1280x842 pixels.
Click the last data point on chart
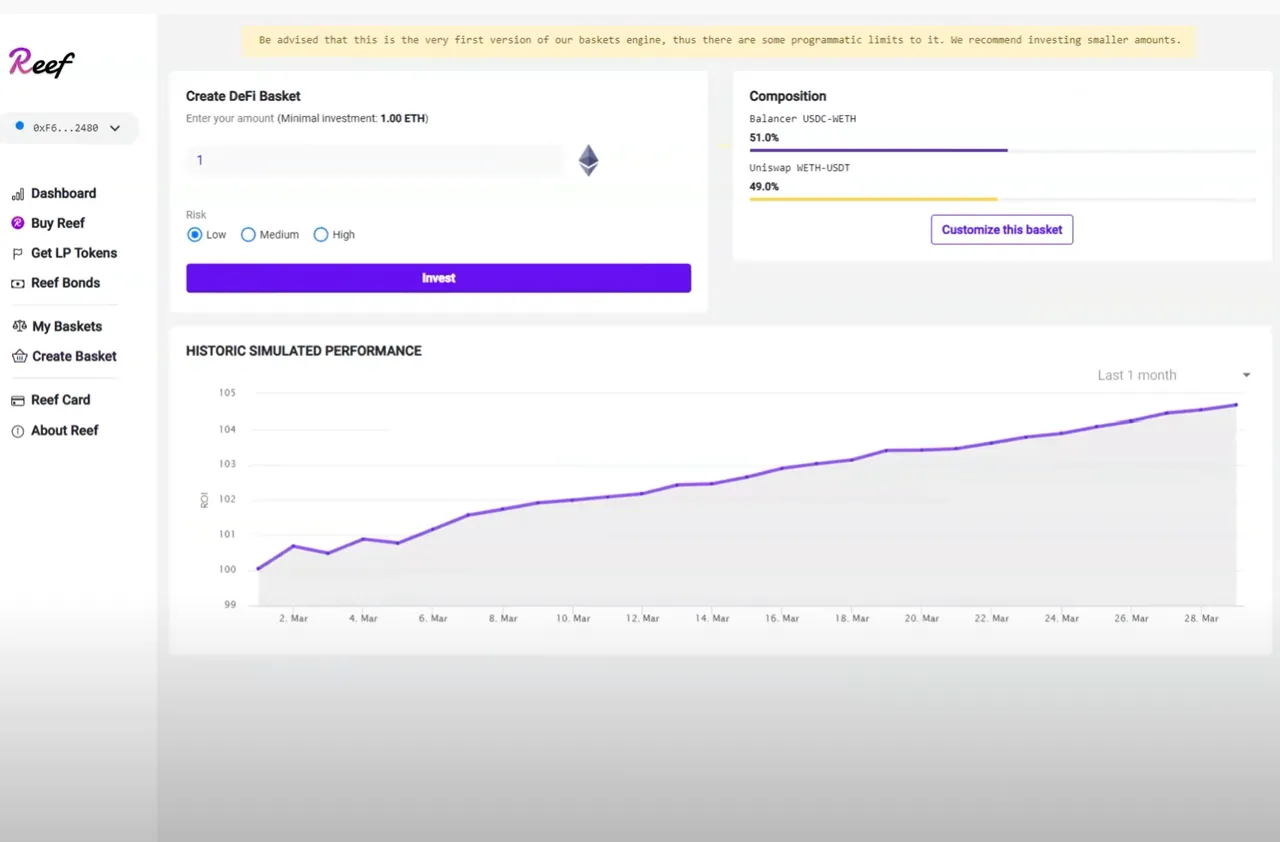tap(1236, 405)
